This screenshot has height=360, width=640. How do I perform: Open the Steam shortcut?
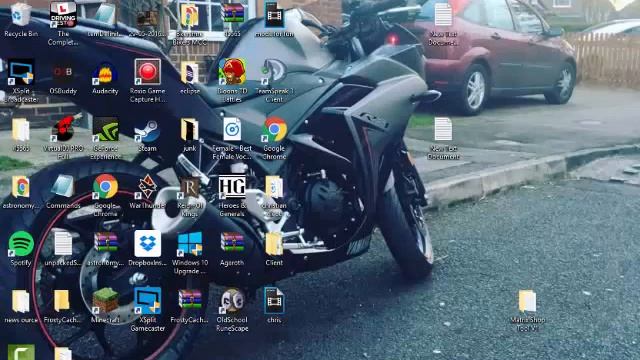click(147, 130)
